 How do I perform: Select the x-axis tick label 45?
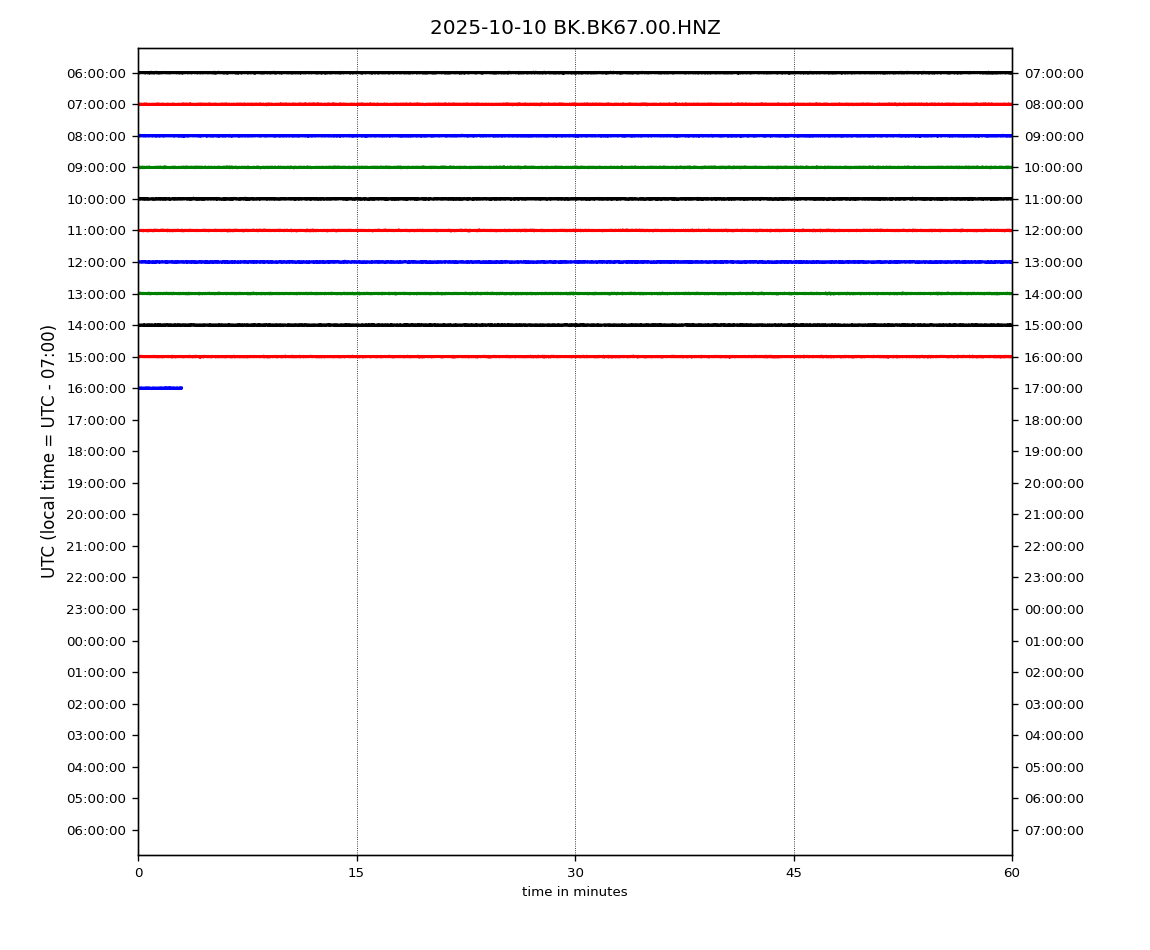click(794, 873)
